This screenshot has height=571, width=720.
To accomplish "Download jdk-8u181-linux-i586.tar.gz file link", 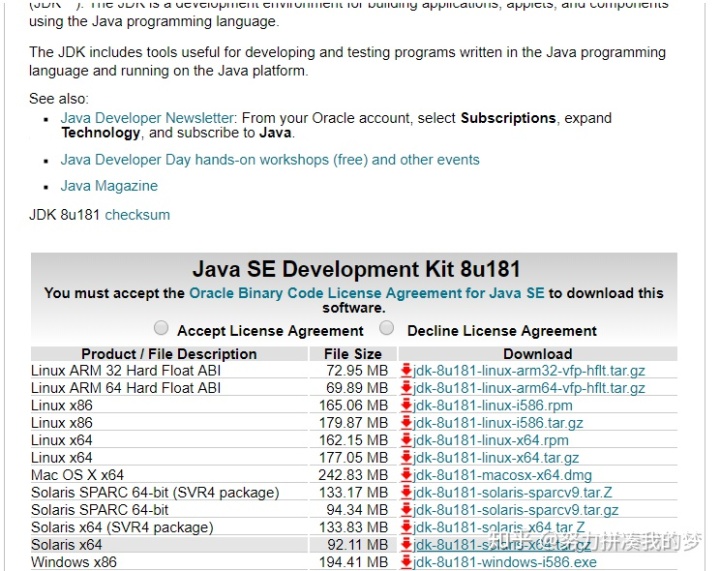I will tap(498, 423).
